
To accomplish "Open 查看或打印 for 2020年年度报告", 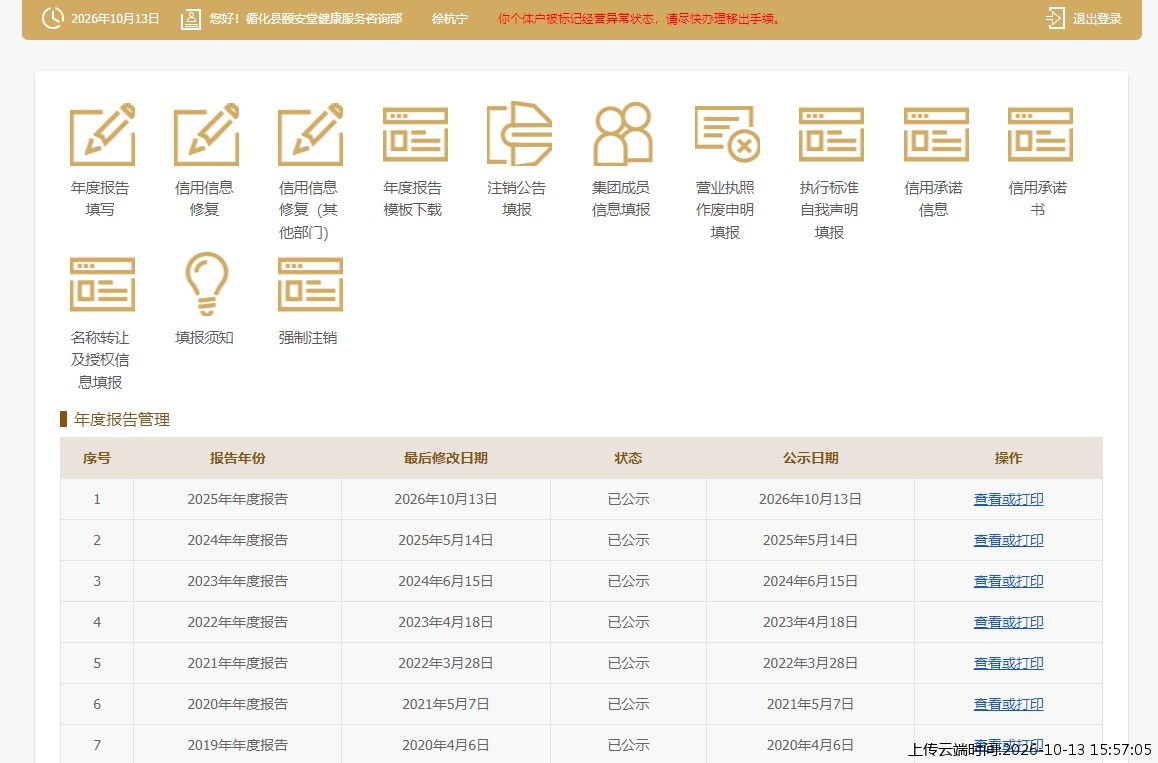I will point(1008,704).
